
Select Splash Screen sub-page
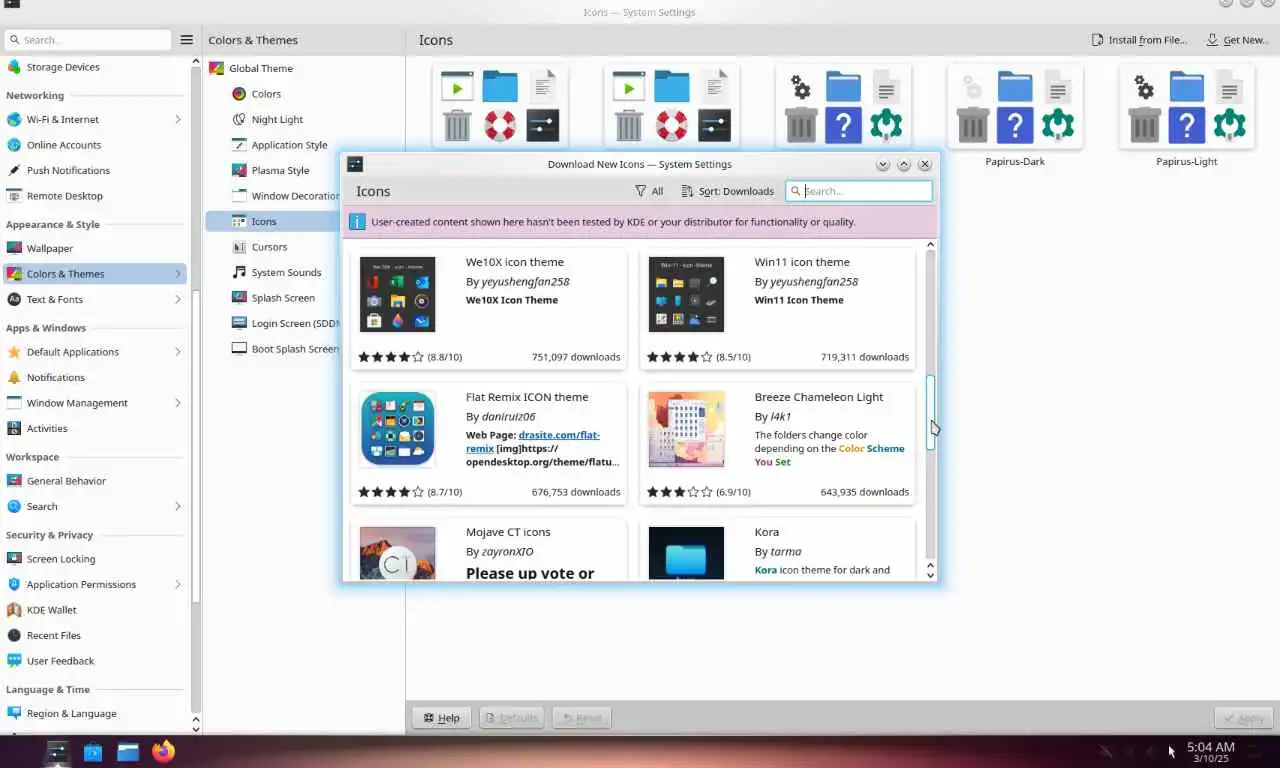coord(272,298)
